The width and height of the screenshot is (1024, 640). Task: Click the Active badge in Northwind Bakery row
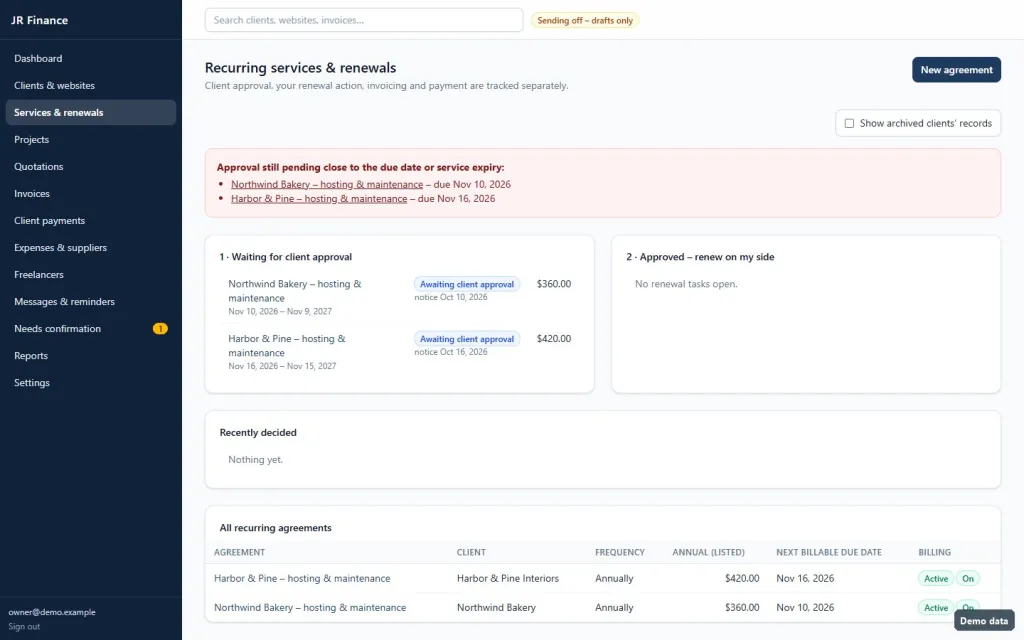936,607
